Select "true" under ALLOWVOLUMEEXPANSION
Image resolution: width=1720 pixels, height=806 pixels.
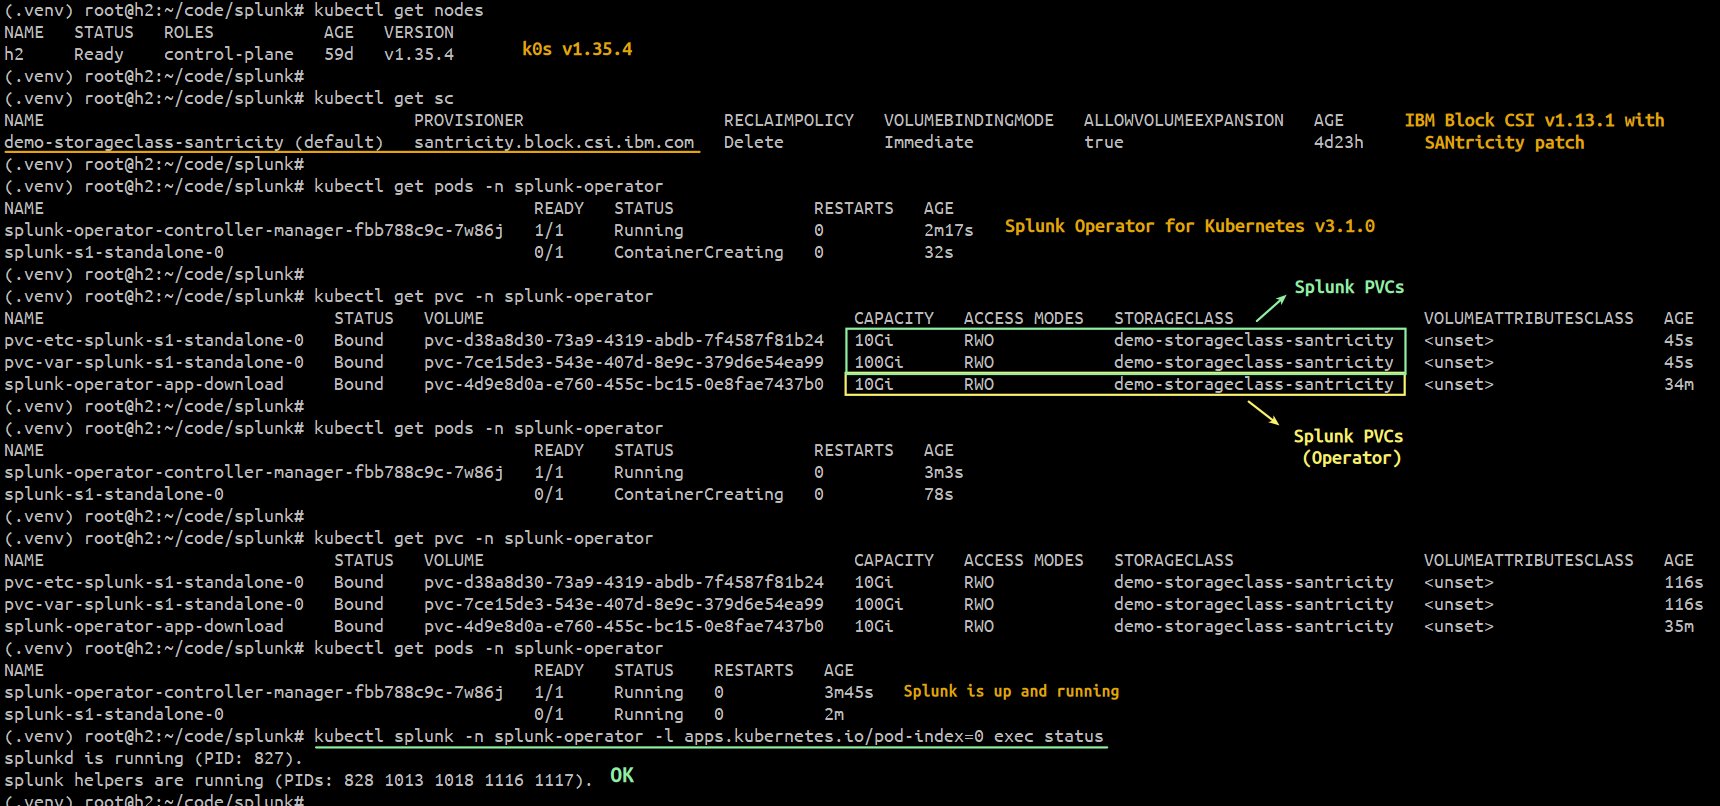point(1104,142)
